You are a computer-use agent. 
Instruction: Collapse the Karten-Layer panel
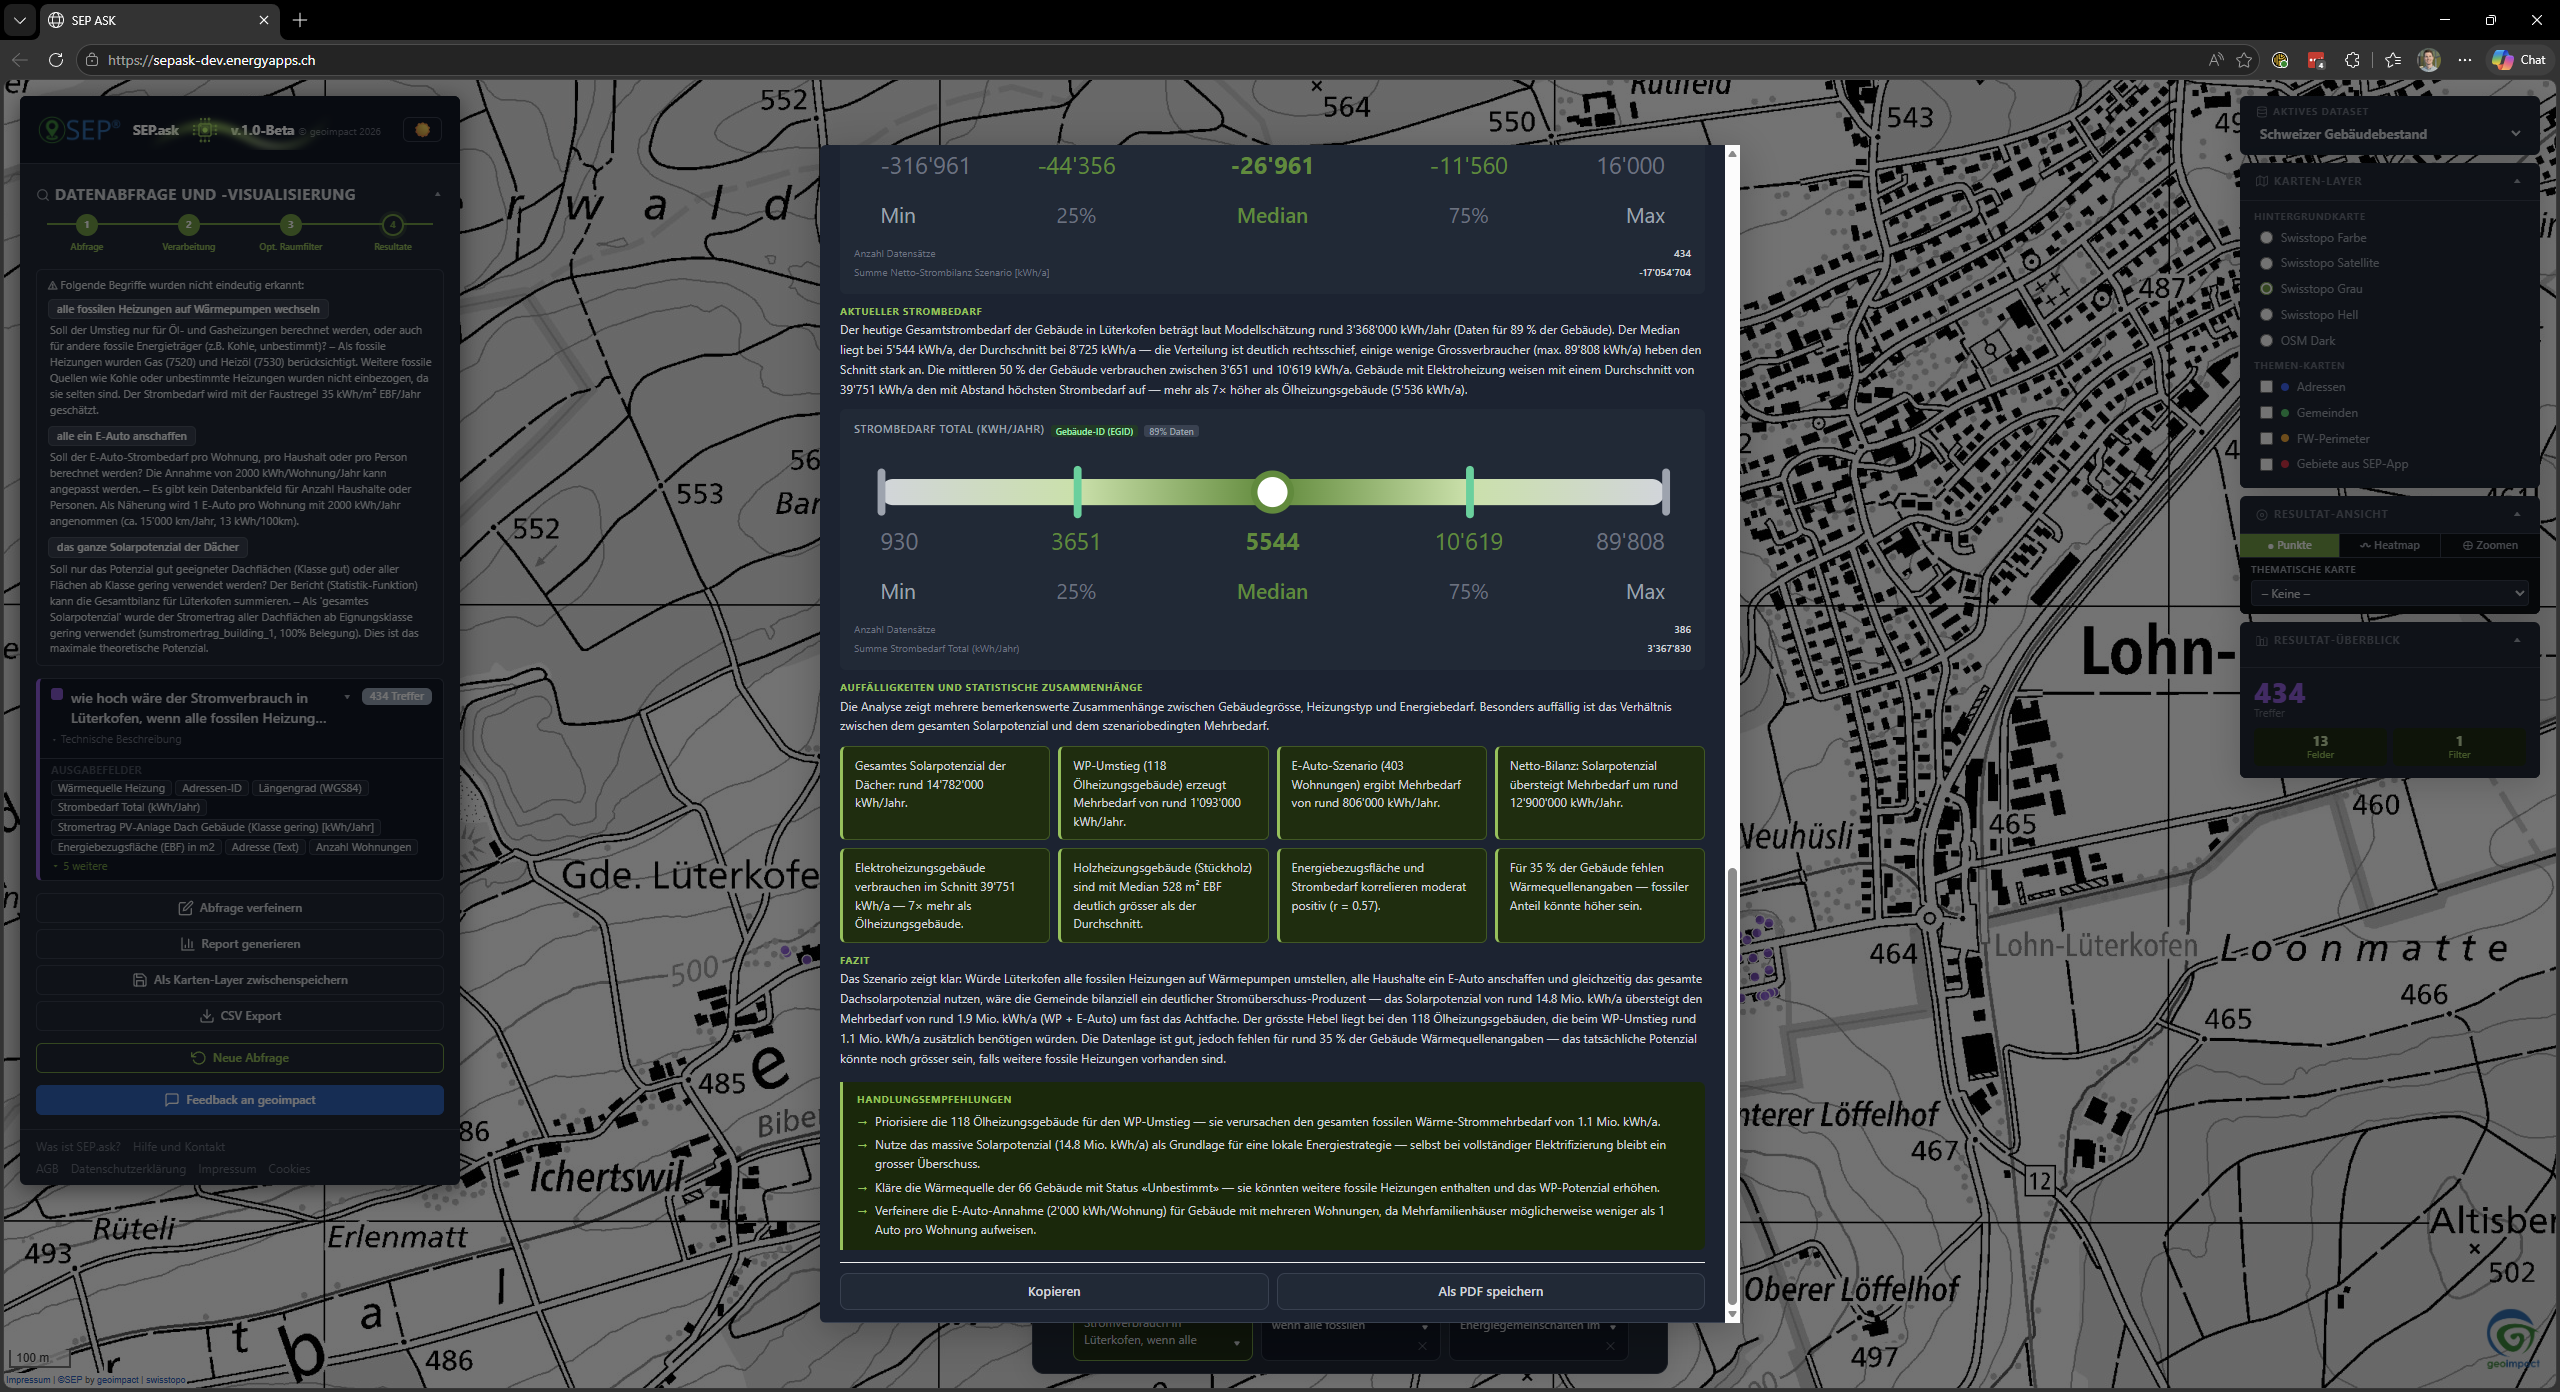click(x=2517, y=181)
